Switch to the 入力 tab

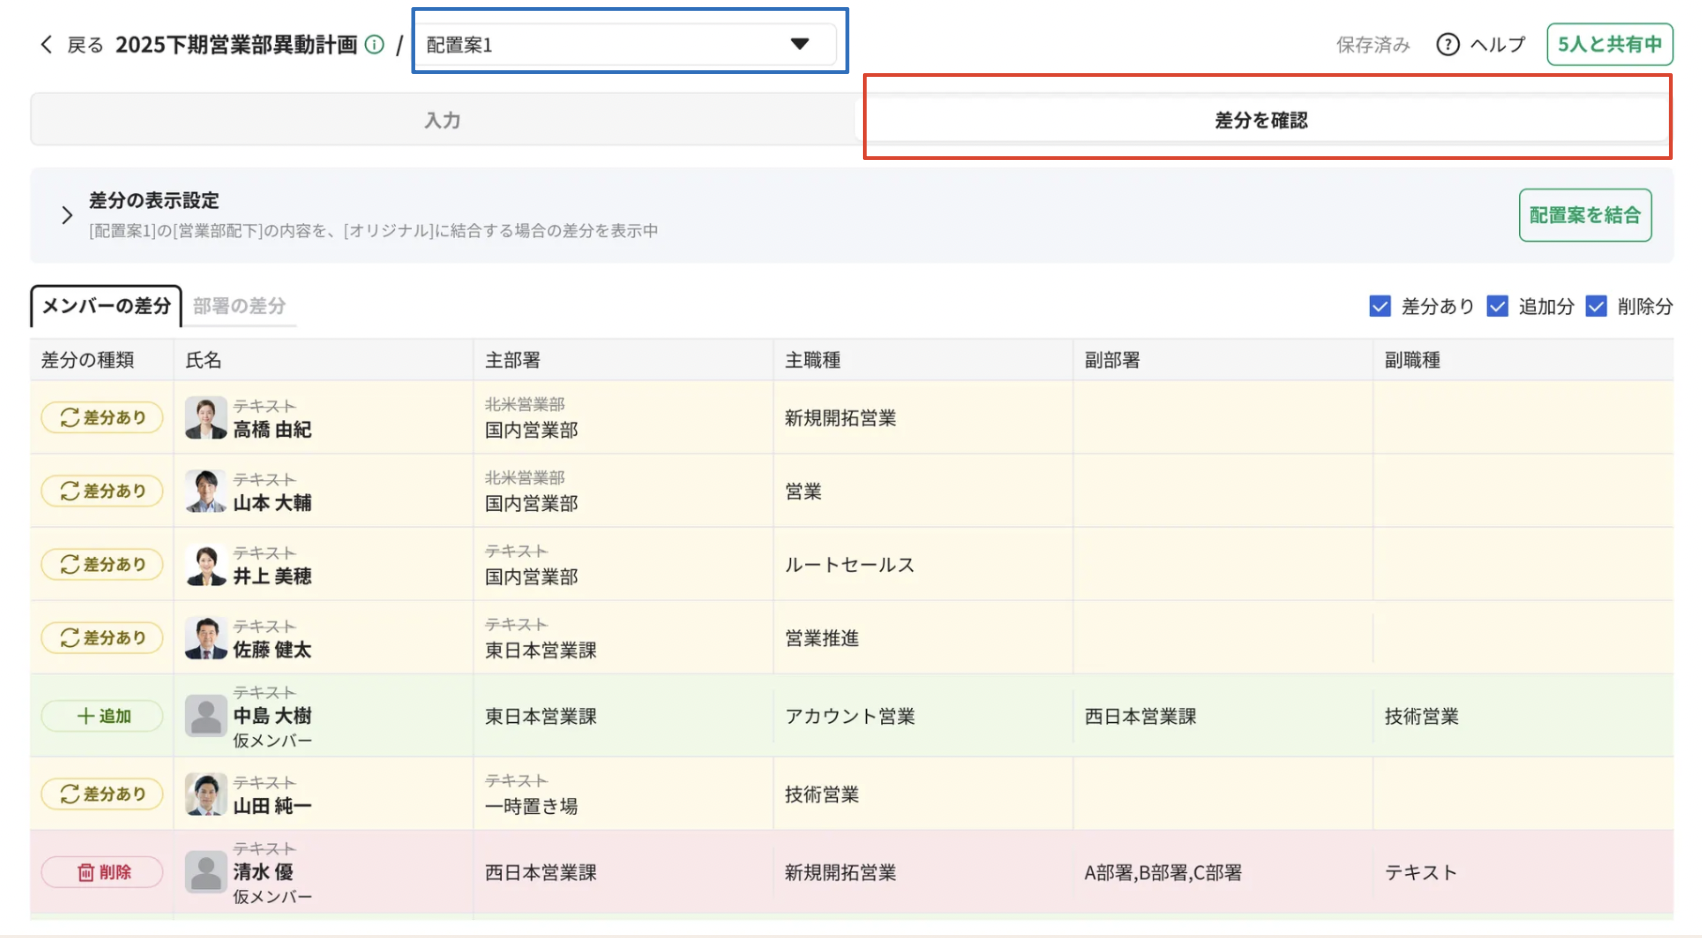coord(442,120)
